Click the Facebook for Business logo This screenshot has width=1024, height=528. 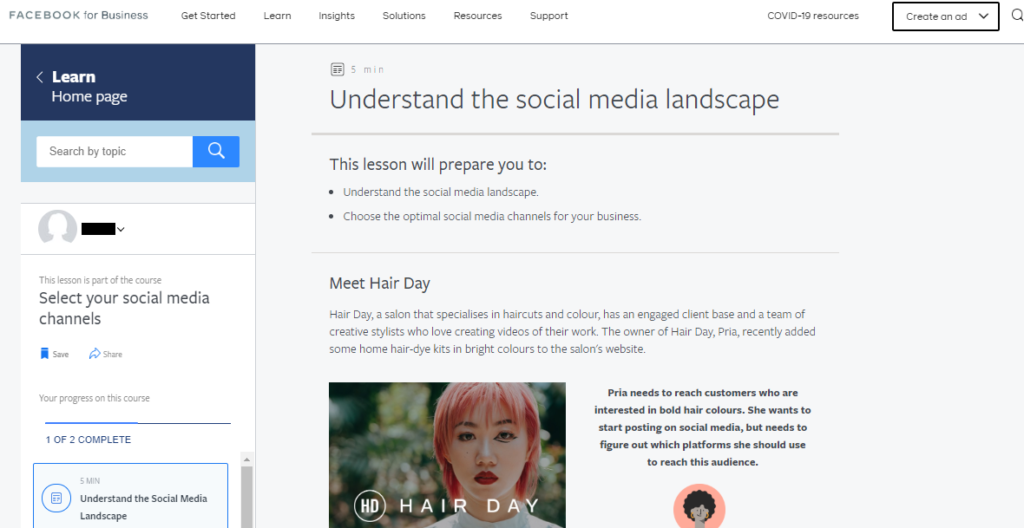tap(78, 15)
